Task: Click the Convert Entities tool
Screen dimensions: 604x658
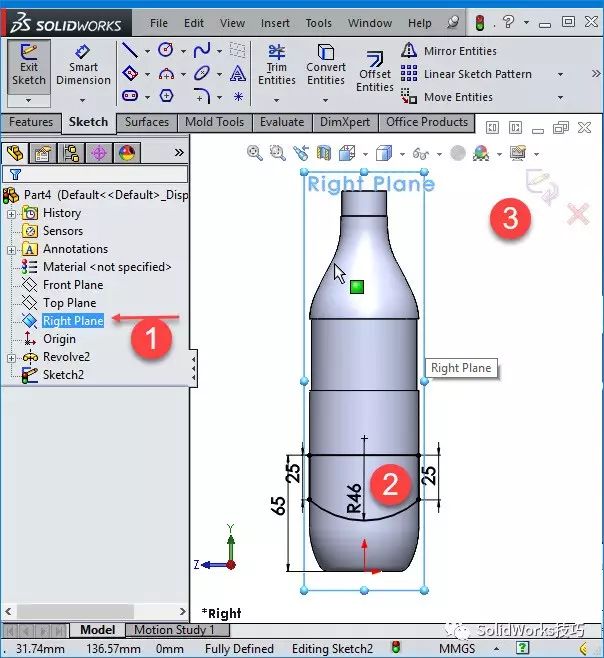Action: coord(326,65)
